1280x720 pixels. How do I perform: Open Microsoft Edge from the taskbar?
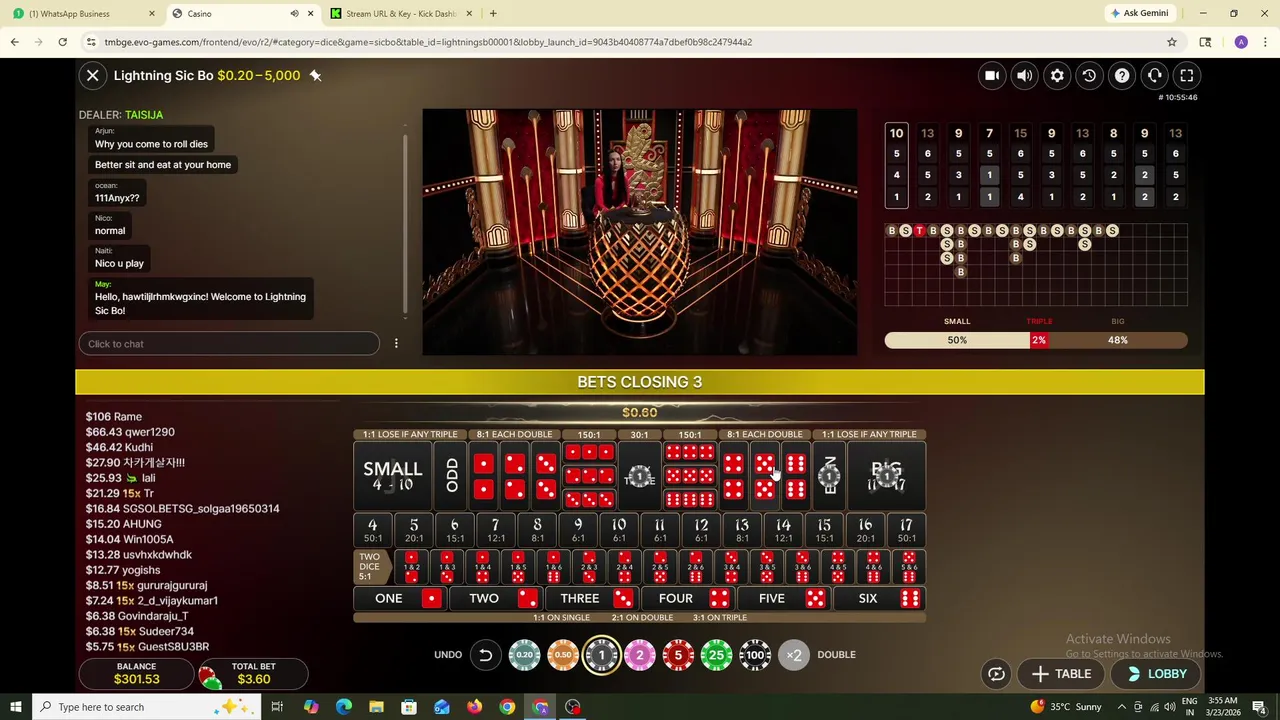[344, 707]
